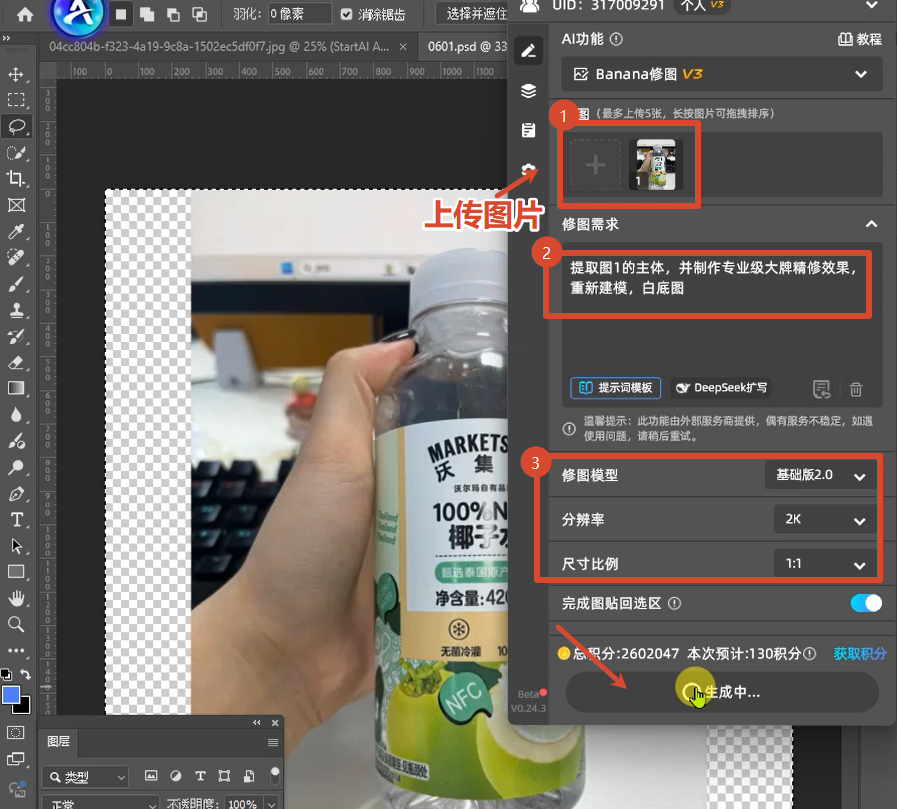The image size is (897, 809).
Task: Expand the account dropdown beside UID
Action: pos(872,5)
